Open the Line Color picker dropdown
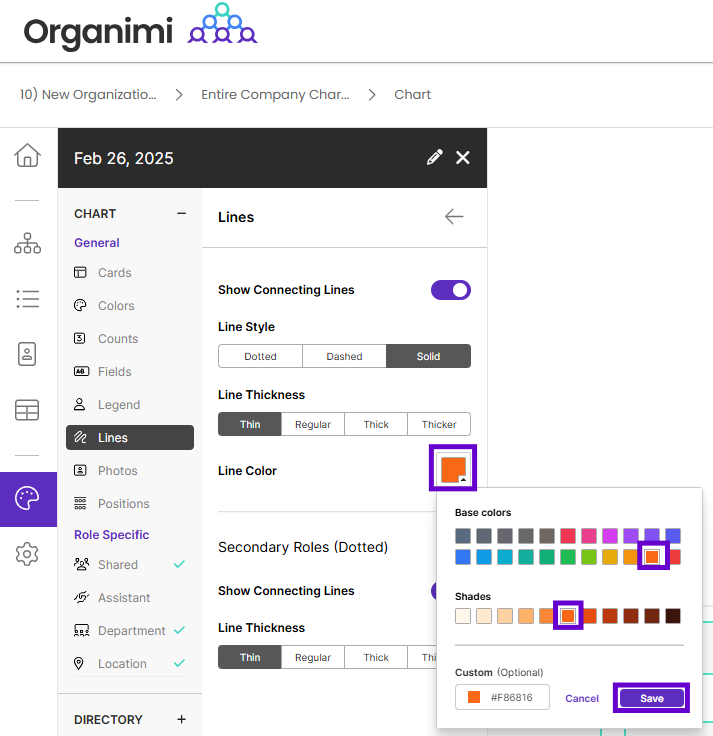 coord(453,468)
